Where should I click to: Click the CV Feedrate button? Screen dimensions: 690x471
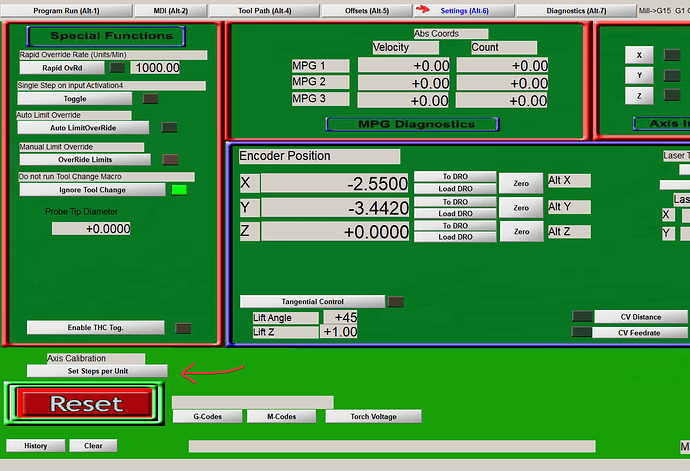[x=640, y=332]
